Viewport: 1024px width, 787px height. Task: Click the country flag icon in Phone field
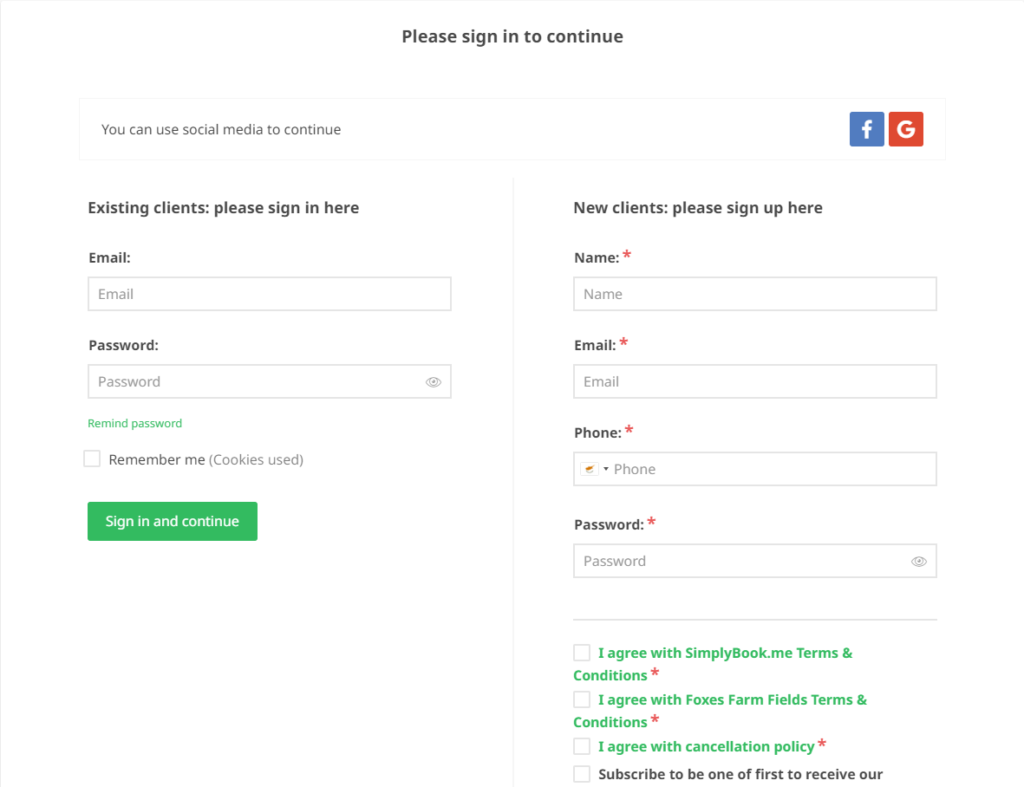[589, 469]
